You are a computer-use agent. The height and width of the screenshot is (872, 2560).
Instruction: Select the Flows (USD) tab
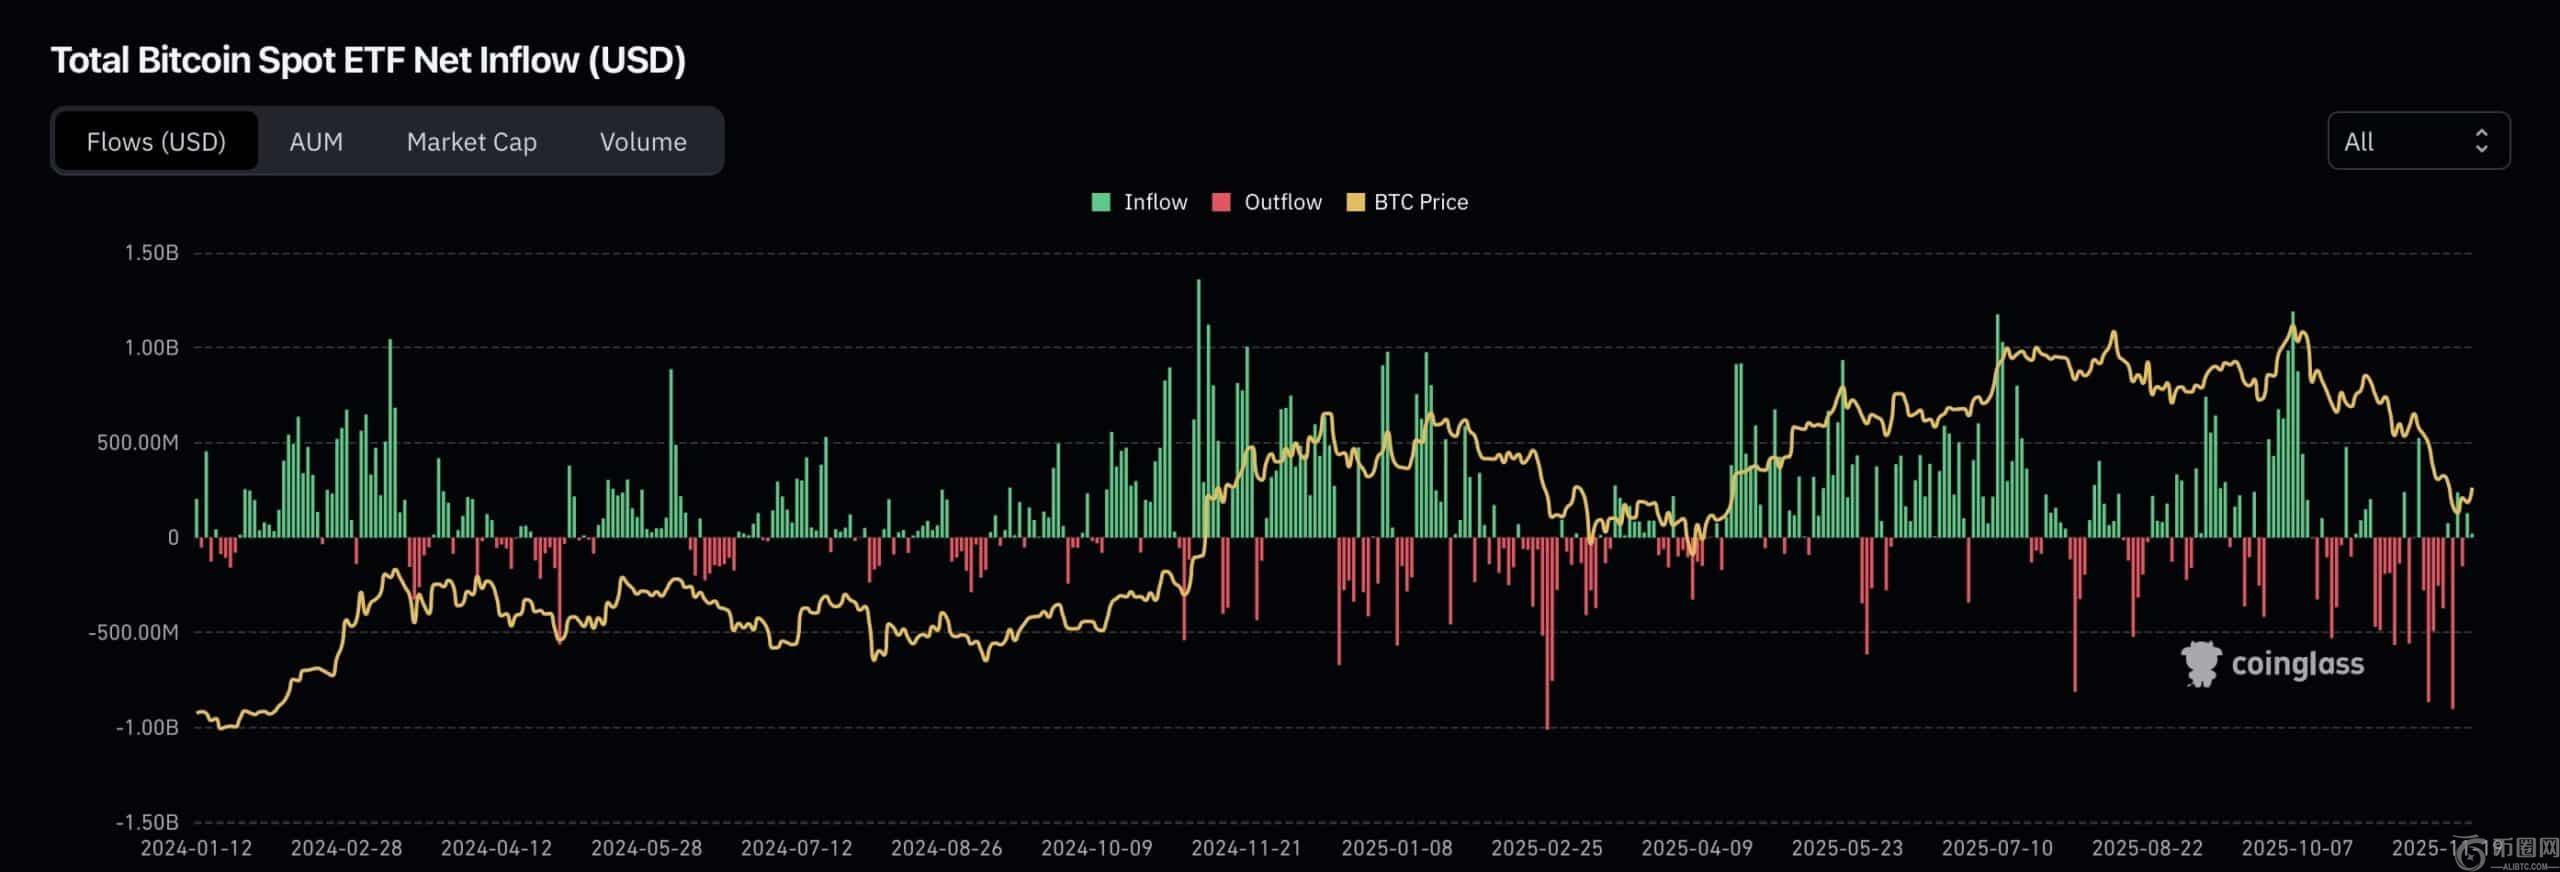click(x=156, y=142)
